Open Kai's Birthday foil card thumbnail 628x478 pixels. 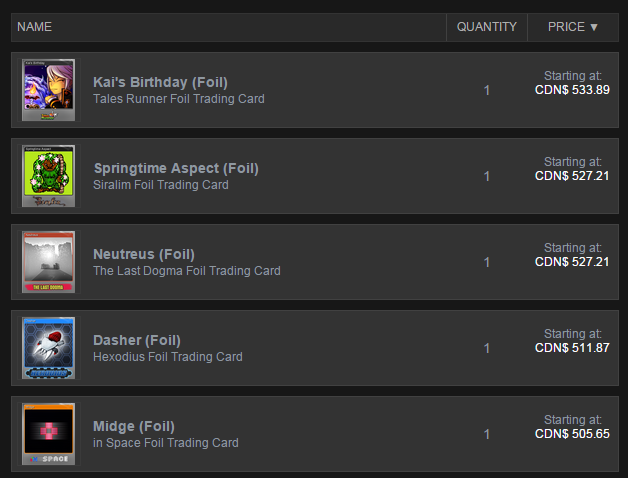pyautogui.click(x=48, y=90)
